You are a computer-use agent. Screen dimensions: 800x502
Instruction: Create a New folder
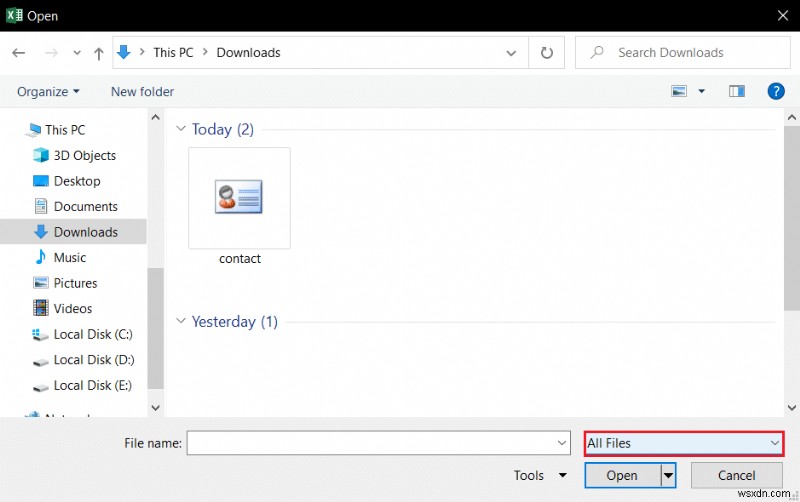pyautogui.click(x=142, y=92)
